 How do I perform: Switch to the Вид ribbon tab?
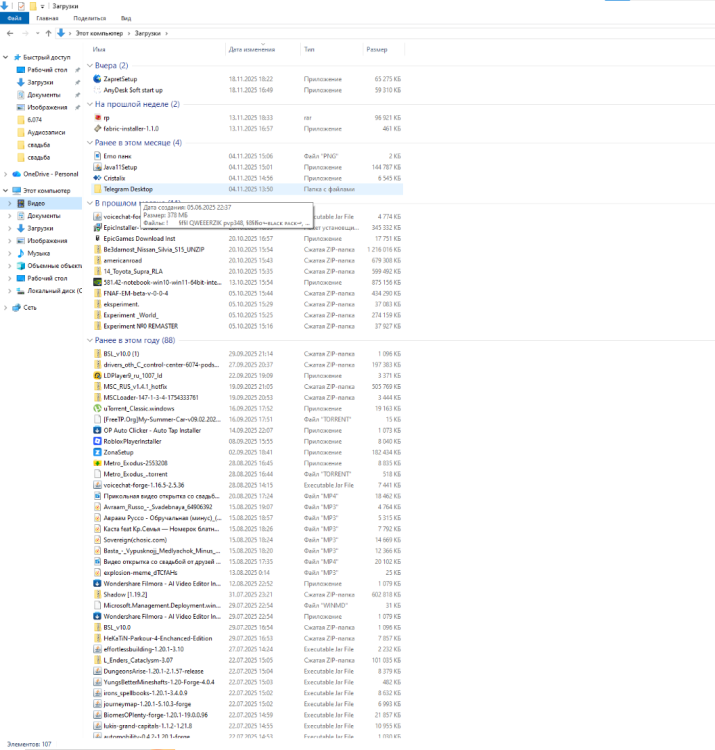[x=126, y=18]
